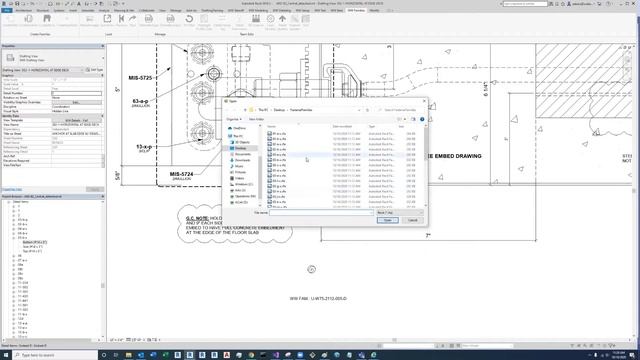
Task: Click Visibility/Graphics Overrides Edit button
Action: click(77, 102)
